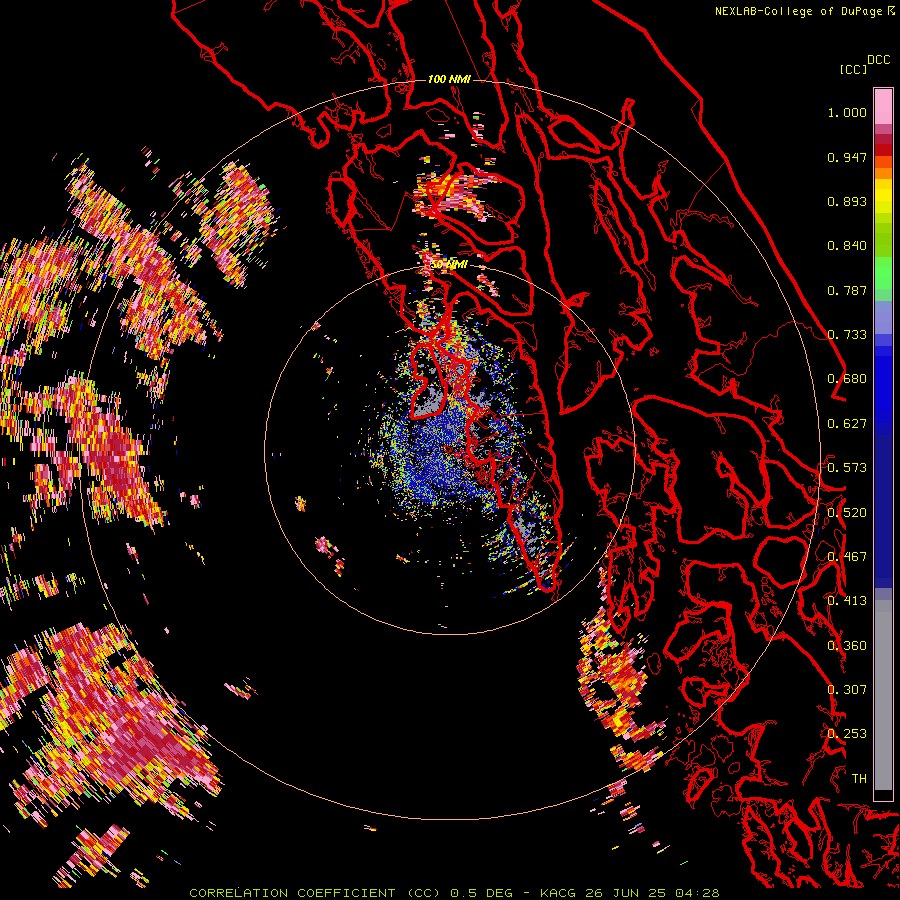Image resolution: width=900 pixels, height=900 pixels.
Task: Select the 0.573 color scale value
Action: (x=847, y=468)
